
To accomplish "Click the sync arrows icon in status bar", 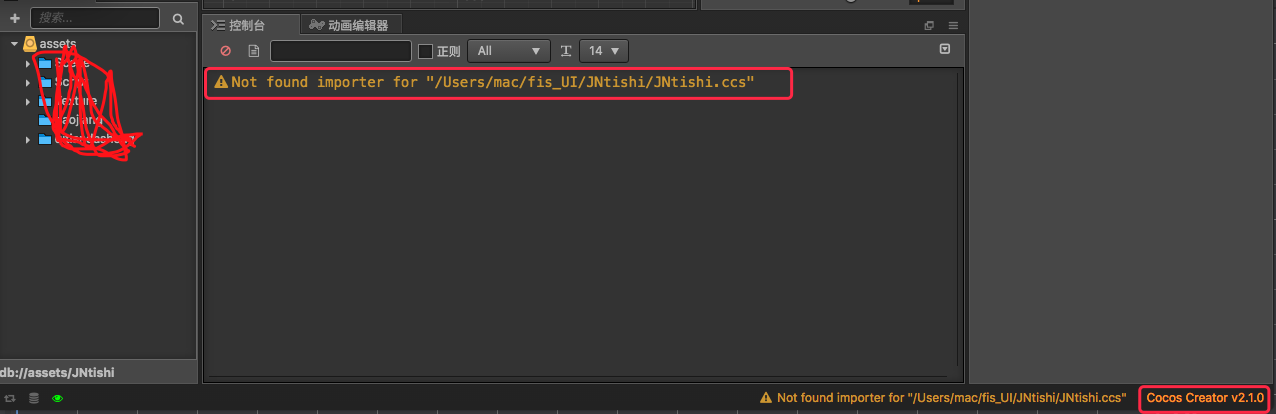I will click(x=10, y=398).
